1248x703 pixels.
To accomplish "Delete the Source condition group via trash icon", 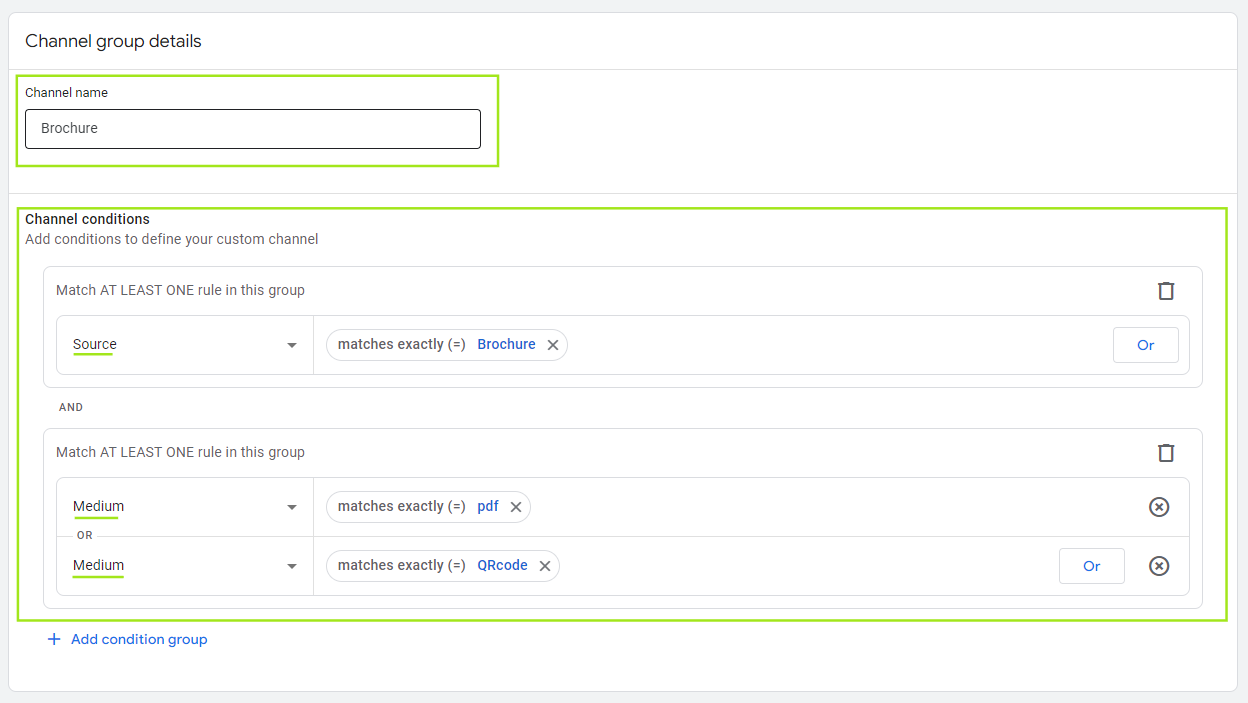I will (1166, 291).
